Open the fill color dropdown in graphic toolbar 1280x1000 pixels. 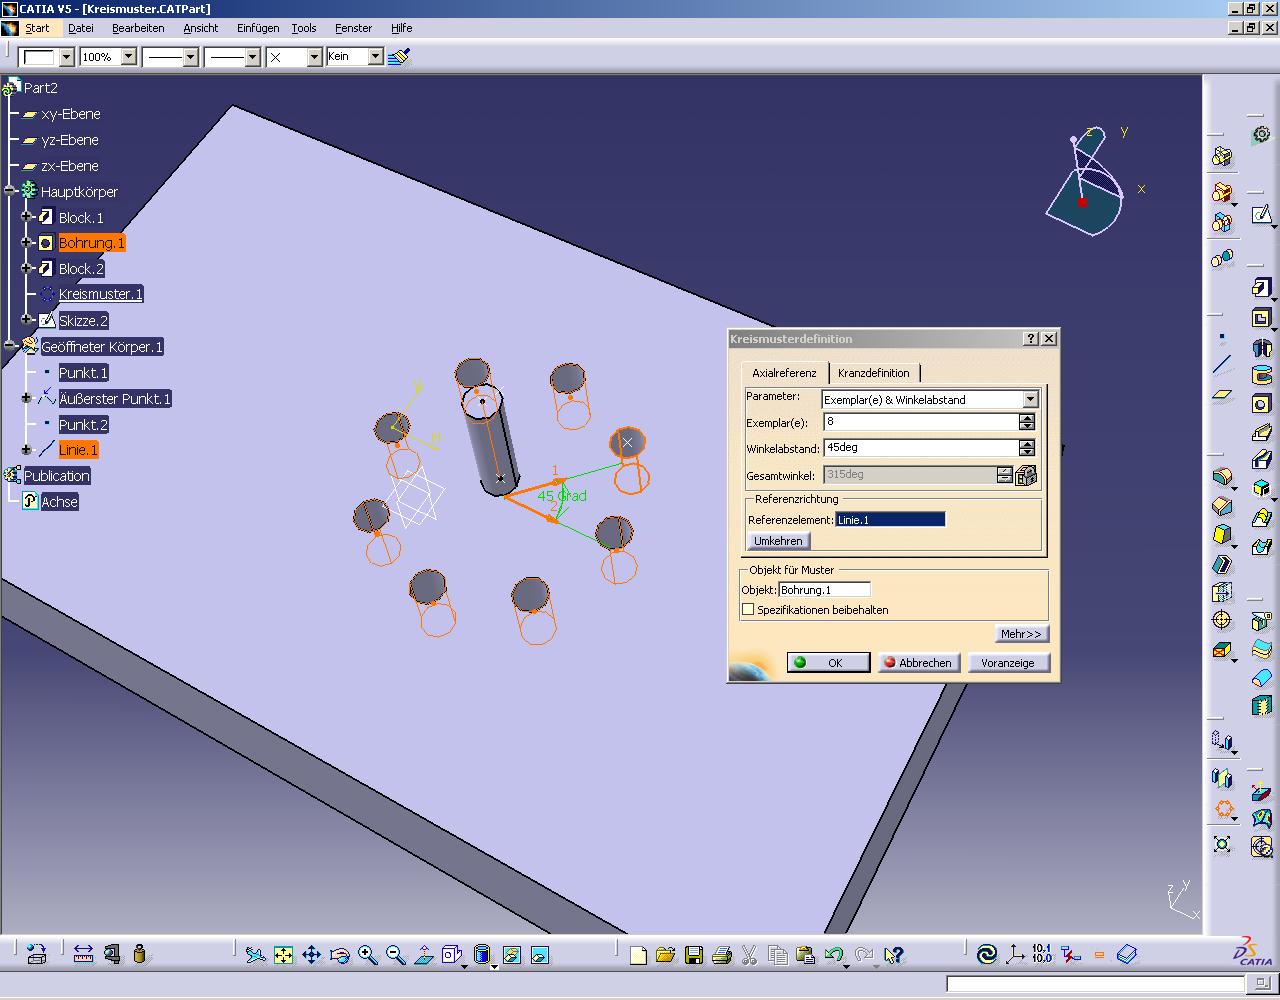tap(66, 57)
